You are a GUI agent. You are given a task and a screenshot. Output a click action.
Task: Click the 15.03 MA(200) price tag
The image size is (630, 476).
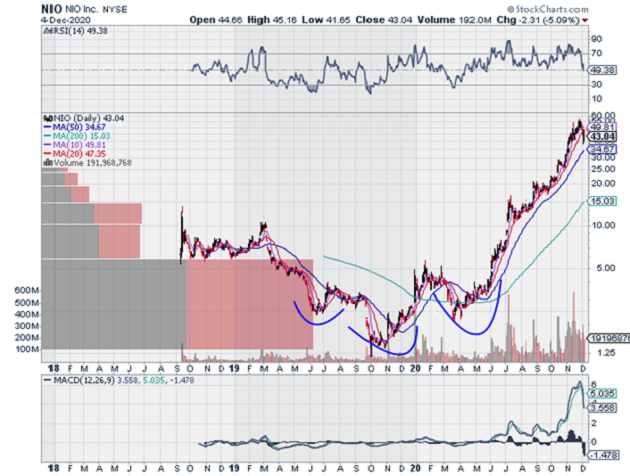point(602,201)
